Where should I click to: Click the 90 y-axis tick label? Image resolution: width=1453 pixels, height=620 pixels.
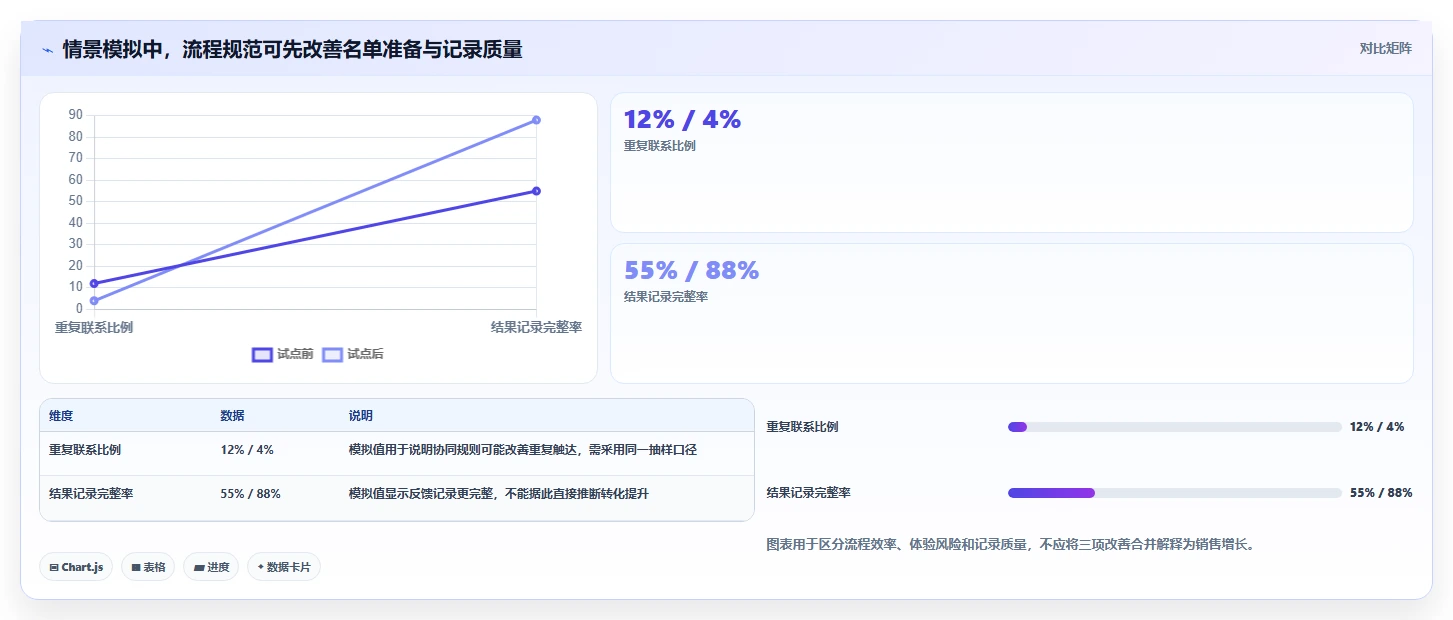76,115
